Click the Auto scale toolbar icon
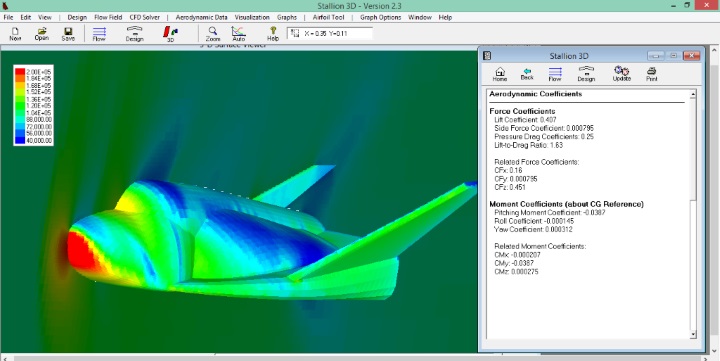This screenshot has width=720, height=361. pos(238,34)
